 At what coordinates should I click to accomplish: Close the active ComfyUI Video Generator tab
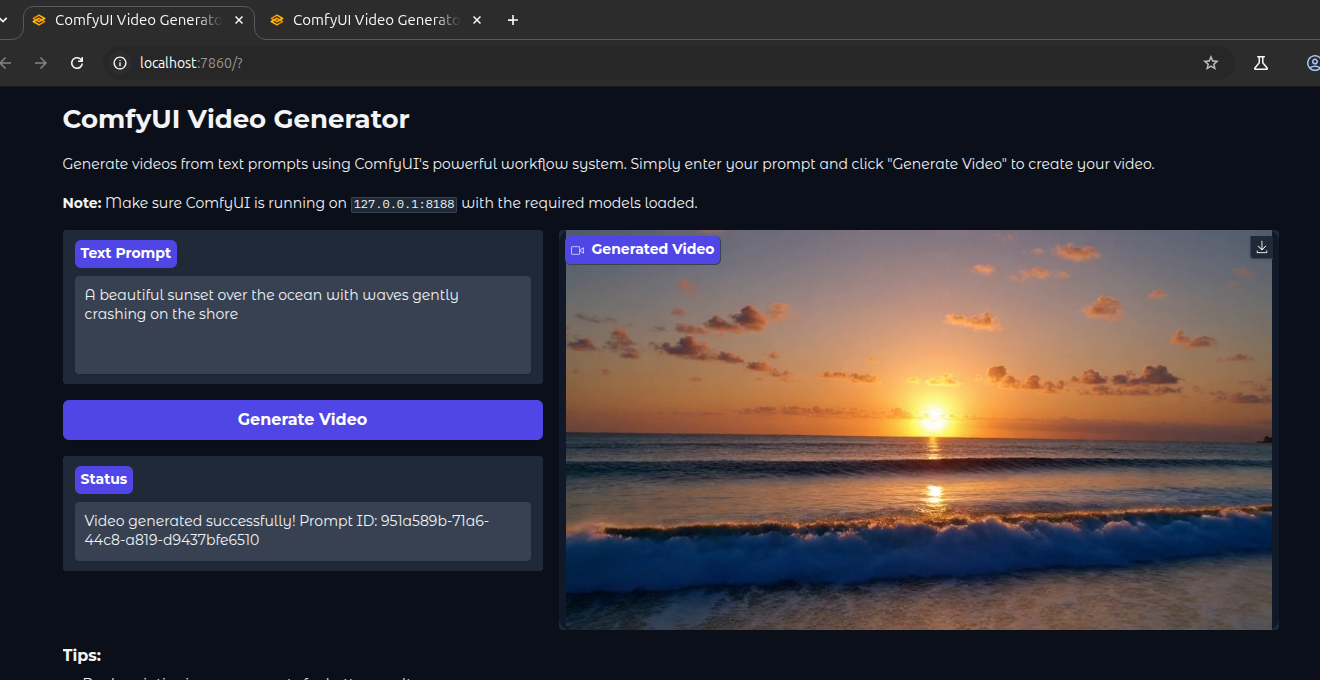(x=237, y=20)
